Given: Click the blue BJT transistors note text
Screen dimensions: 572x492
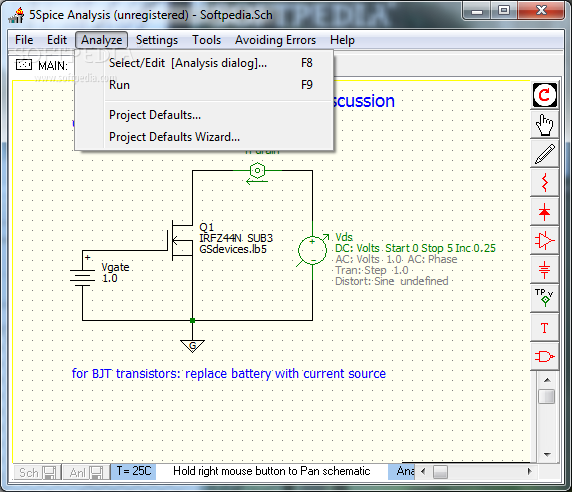Looking at the screenshot, I should pyautogui.click(x=229, y=373).
